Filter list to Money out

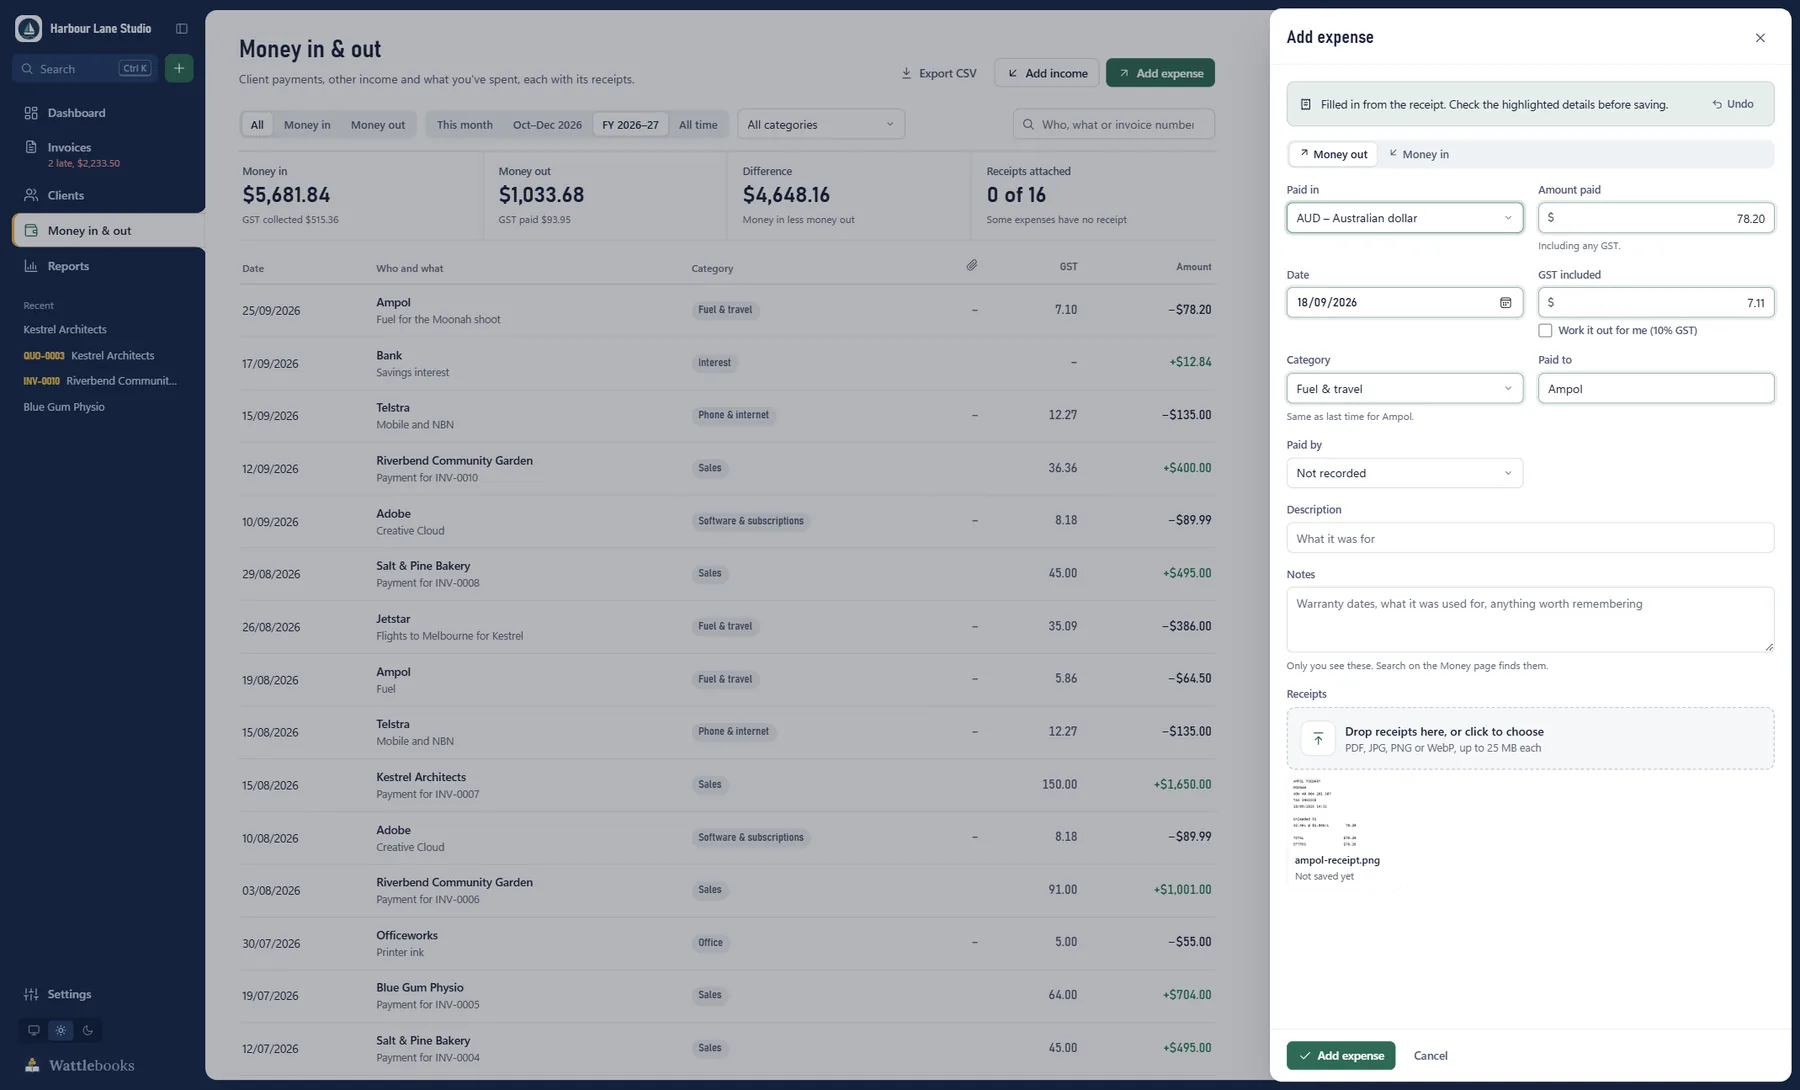point(378,125)
